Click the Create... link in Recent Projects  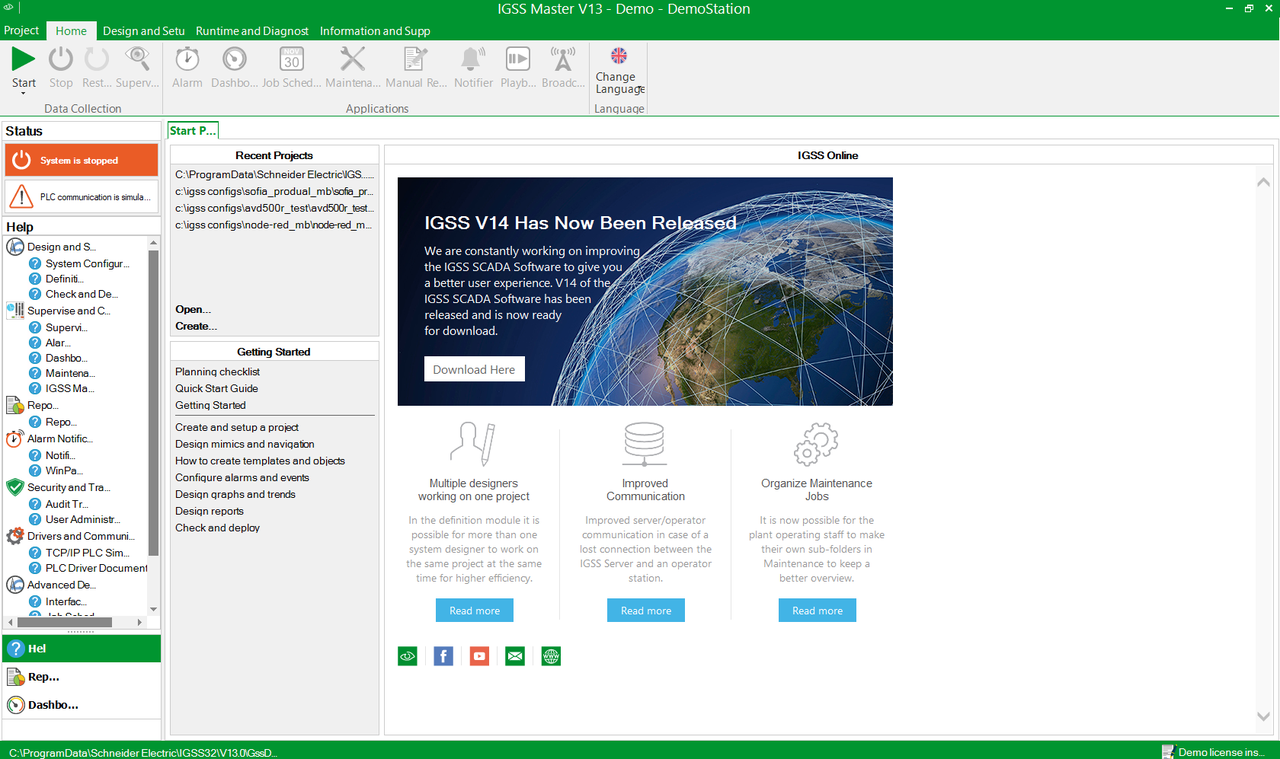point(196,326)
